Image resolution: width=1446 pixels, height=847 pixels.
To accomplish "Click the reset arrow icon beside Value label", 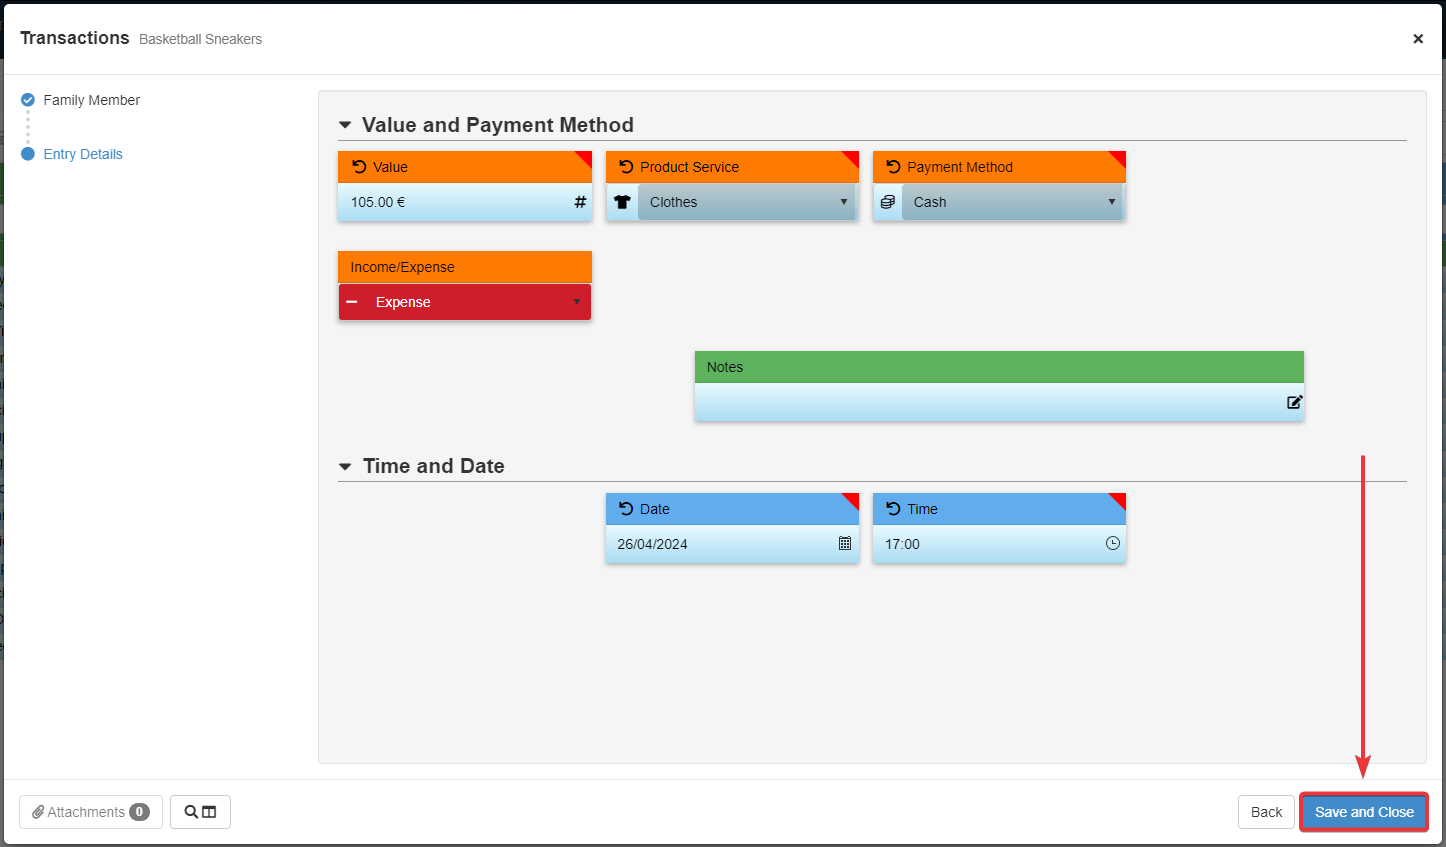I will tap(360, 167).
